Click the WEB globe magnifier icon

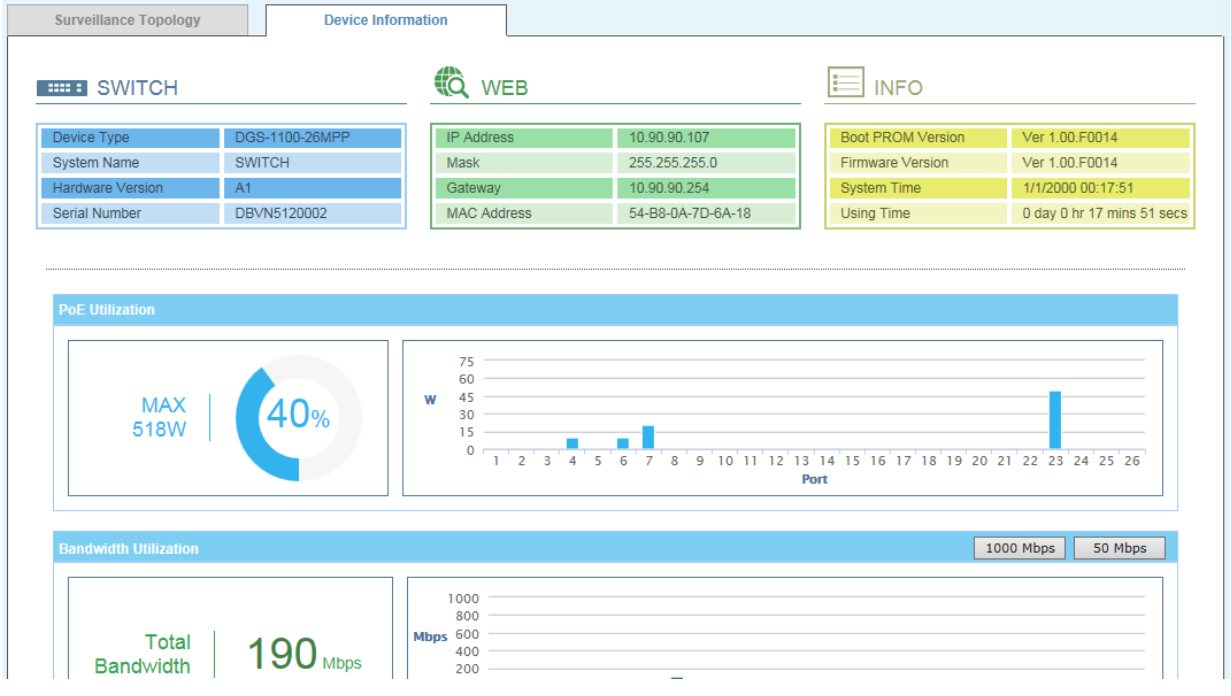pos(451,83)
